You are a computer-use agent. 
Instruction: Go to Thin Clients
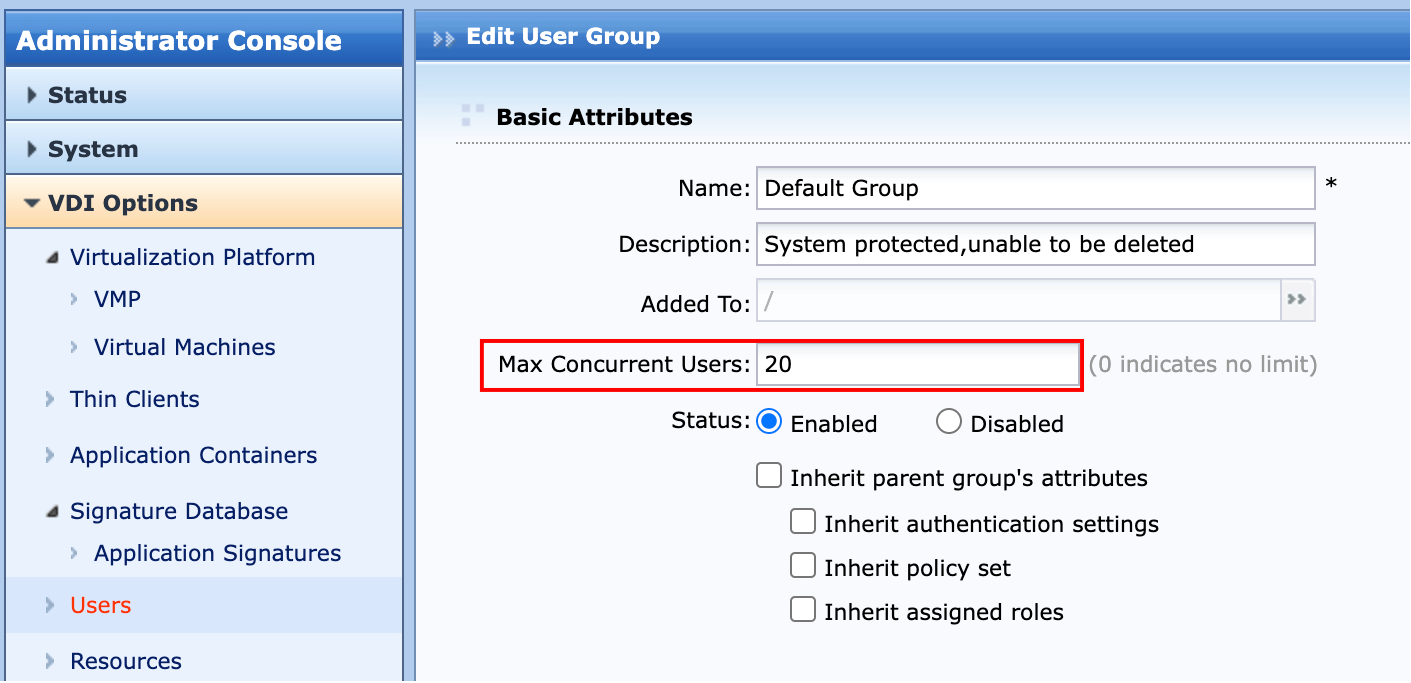coord(134,399)
